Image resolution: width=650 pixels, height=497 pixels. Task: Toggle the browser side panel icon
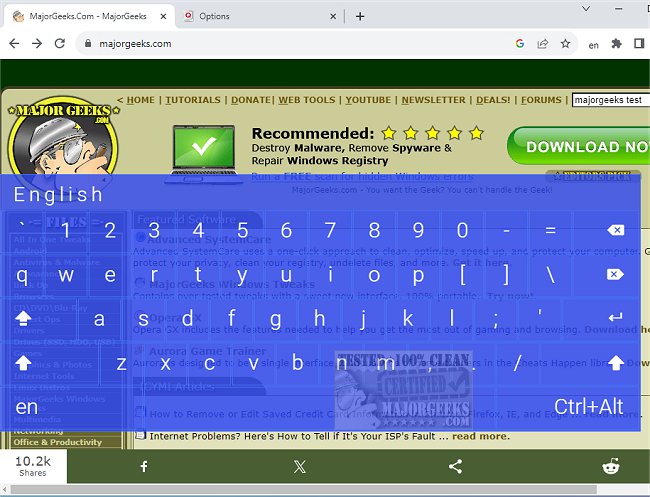(639, 43)
